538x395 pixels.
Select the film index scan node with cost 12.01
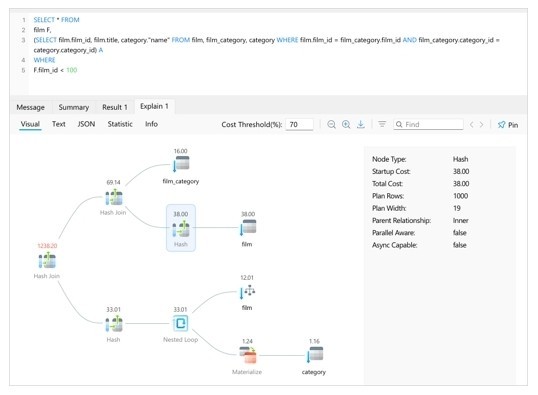tap(247, 292)
